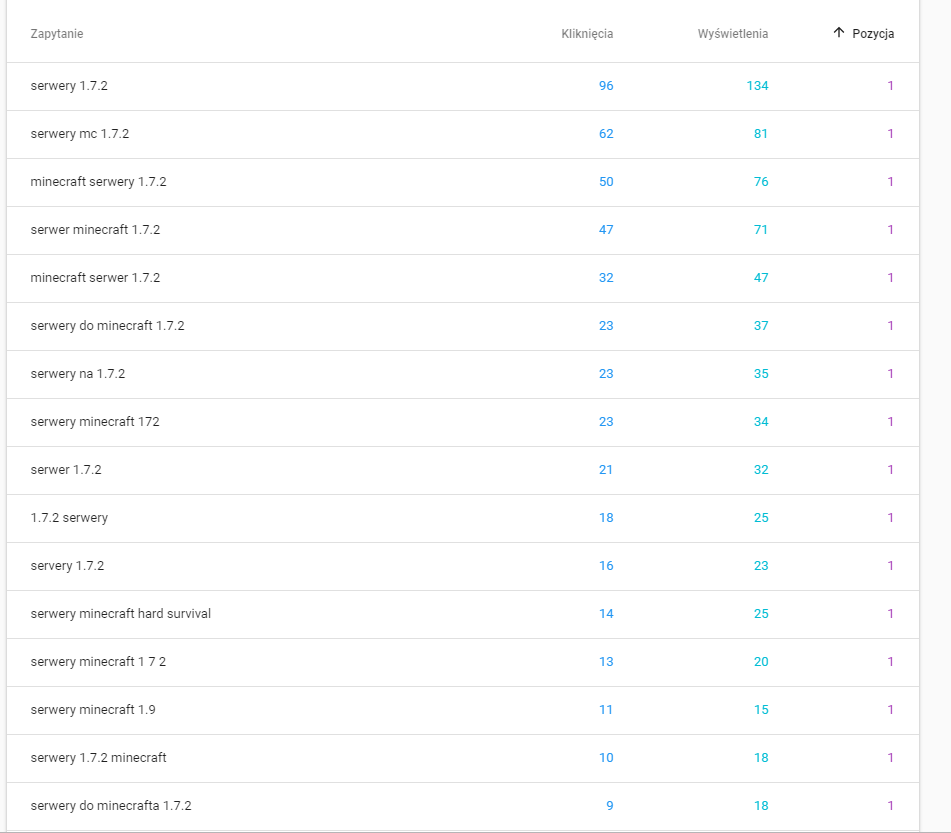This screenshot has height=833, width=951.
Task: Select the "serwery mc 1.7.2" query
Action: click(x=80, y=134)
